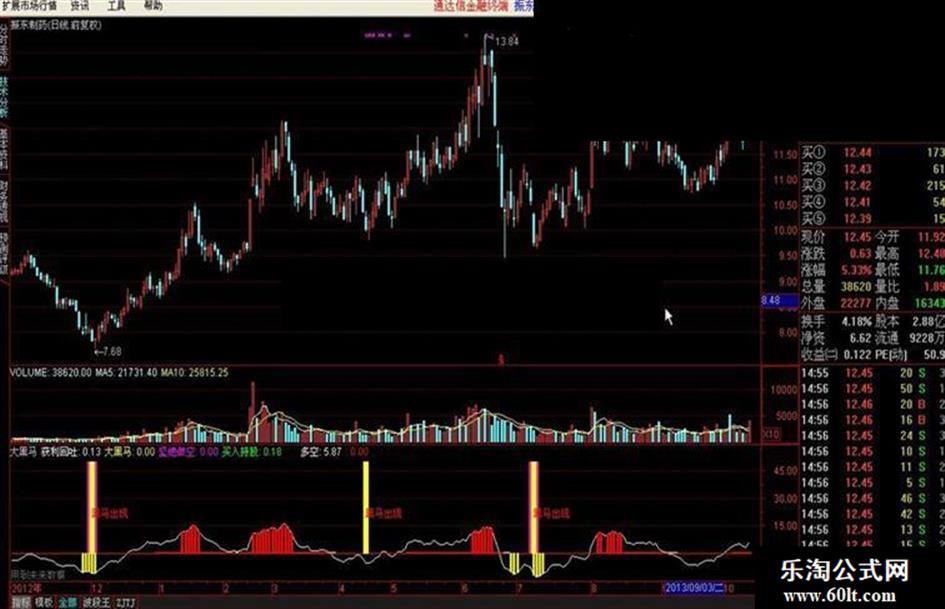This screenshot has height=609, width=945.
Task: Click the 买③ bid price 12.42
Action: (857, 186)
